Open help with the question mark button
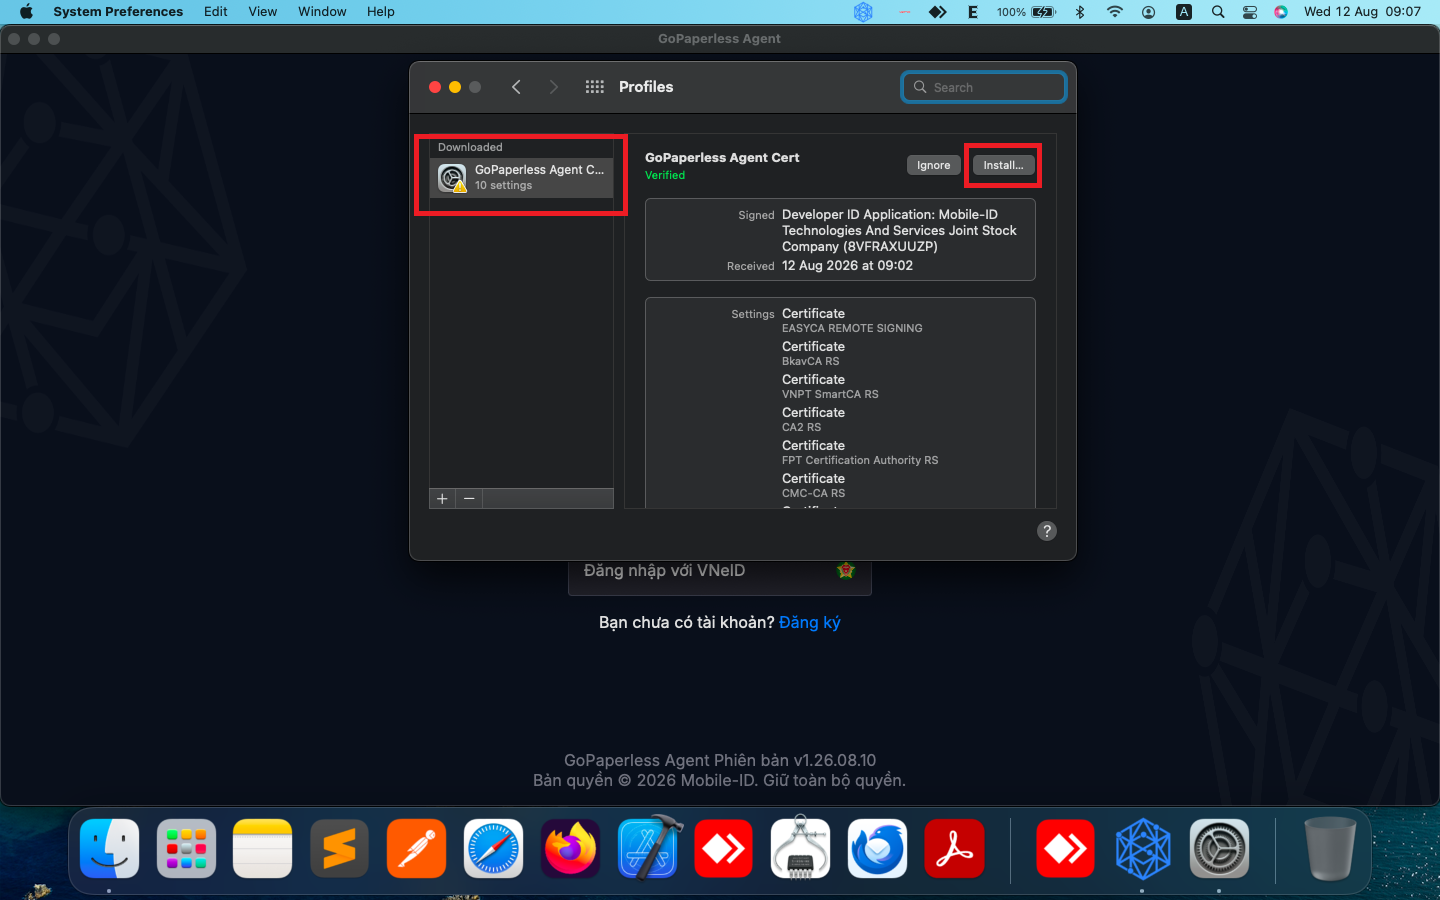The image size is (1440, 900). pyautogui.click(x=1047, y=531)
